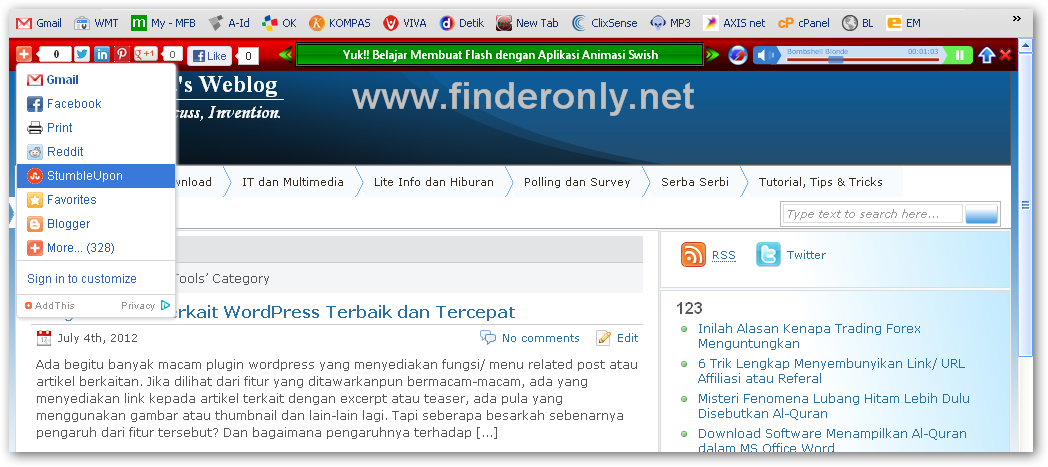Choose StumbleUpon from the share menu
The image size is (1048, 467).
pyautogui.click(x=96, y=176)
